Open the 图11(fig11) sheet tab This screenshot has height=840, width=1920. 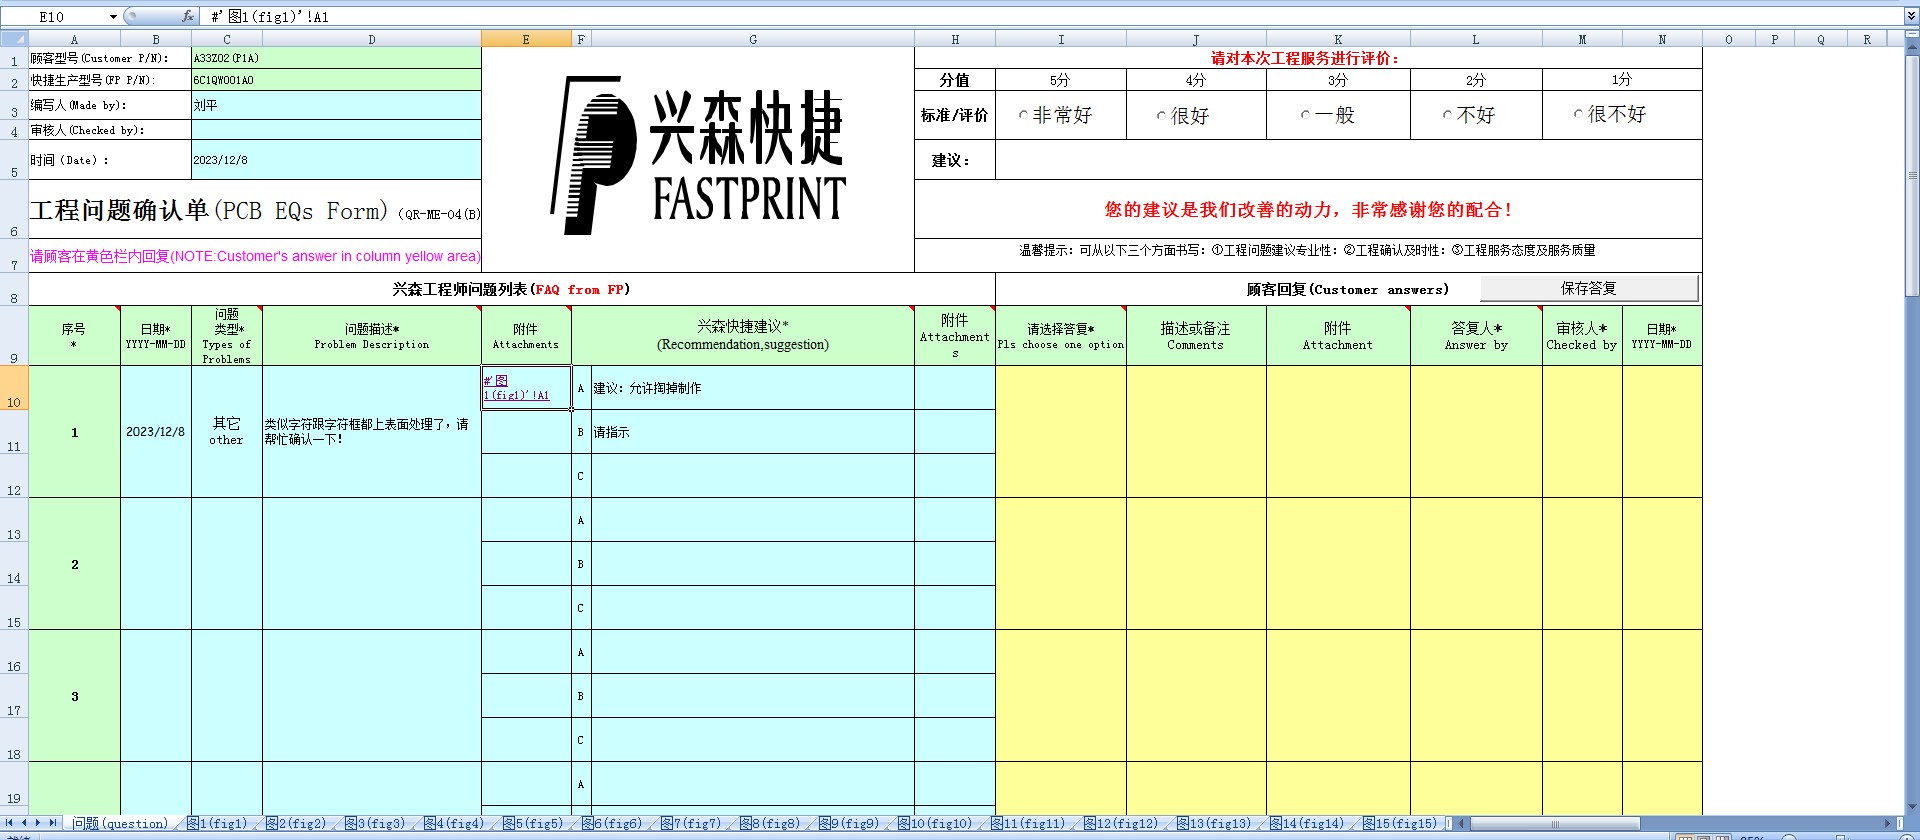click(1029, 823)
